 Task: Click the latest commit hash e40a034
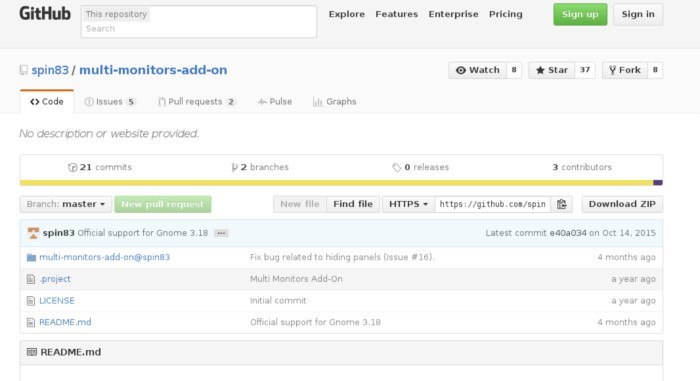pos(568,233)
